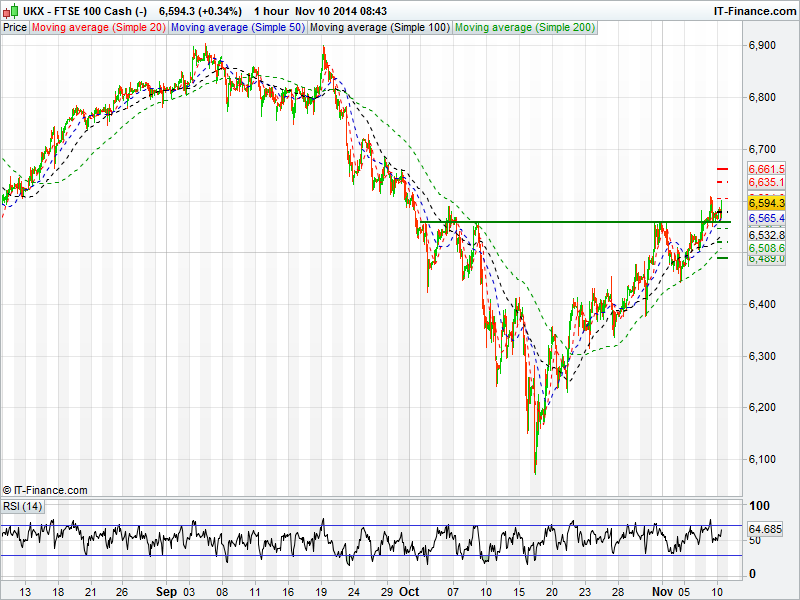Screen dimensions: 800x600
Task: Click the Oct label on time axis
Action: pos(409,591)
